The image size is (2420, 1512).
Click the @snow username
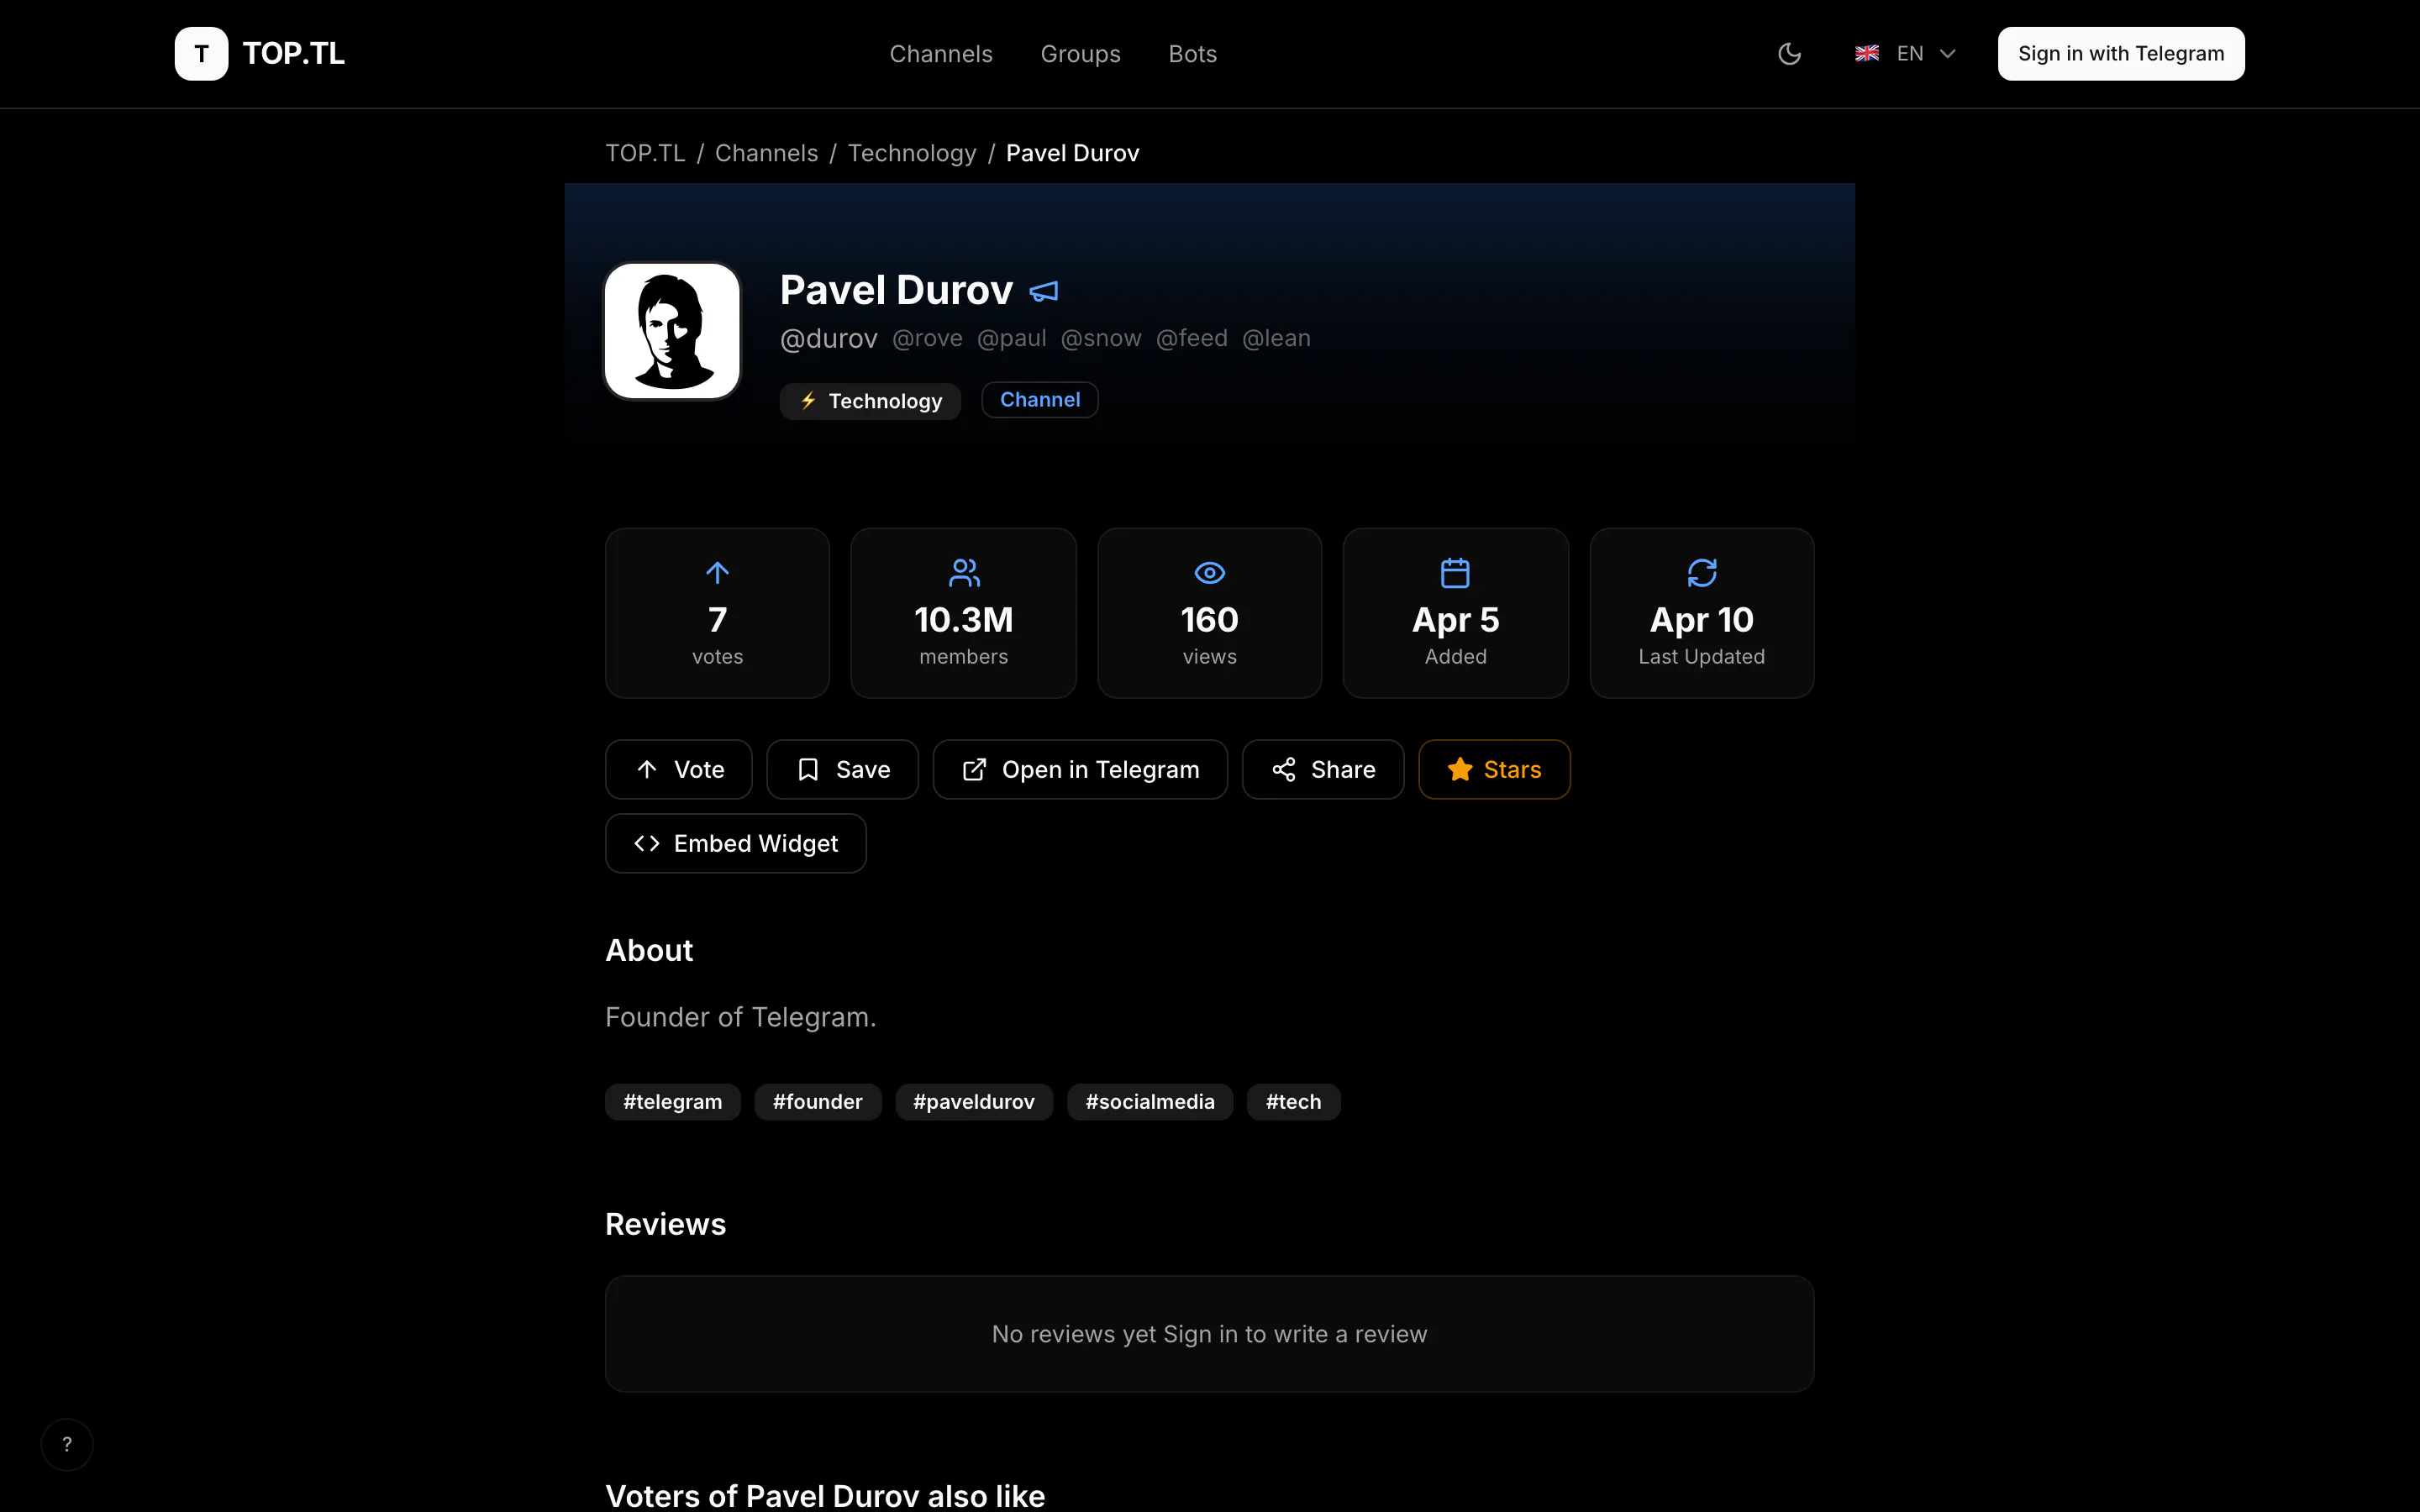1101,339
